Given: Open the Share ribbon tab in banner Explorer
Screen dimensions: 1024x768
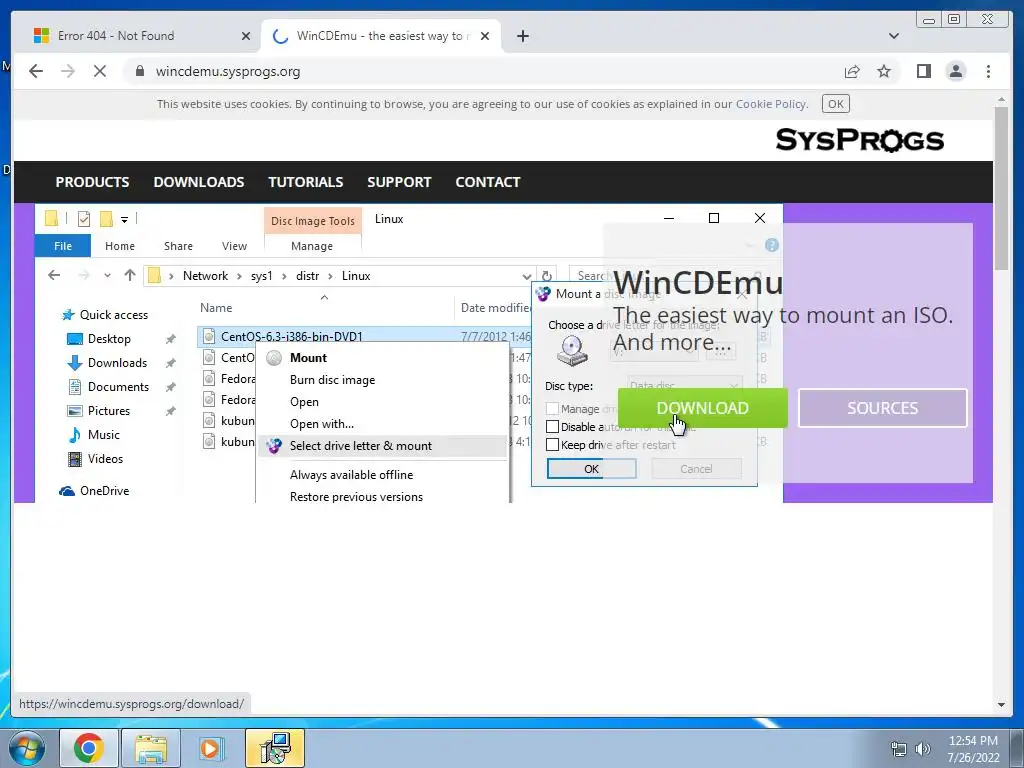Looking at the screenshot, I should (178, 246).
